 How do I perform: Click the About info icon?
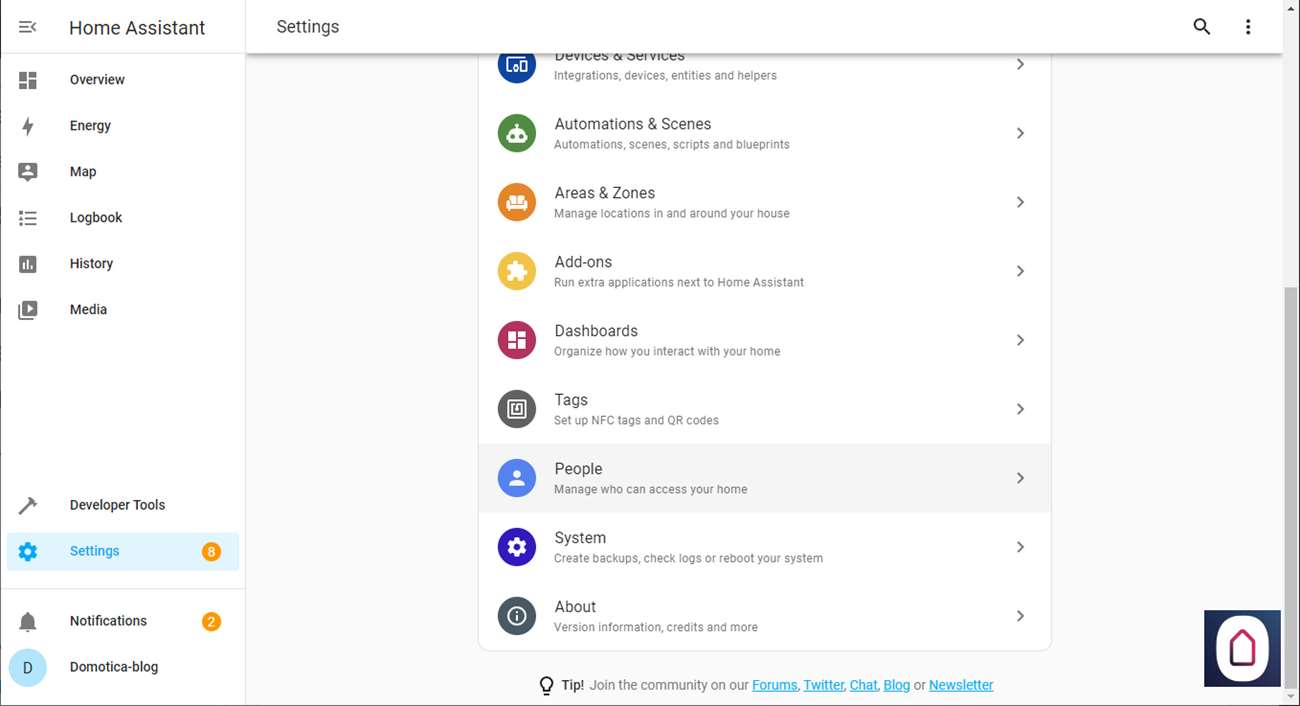click(x=517, y=616)
